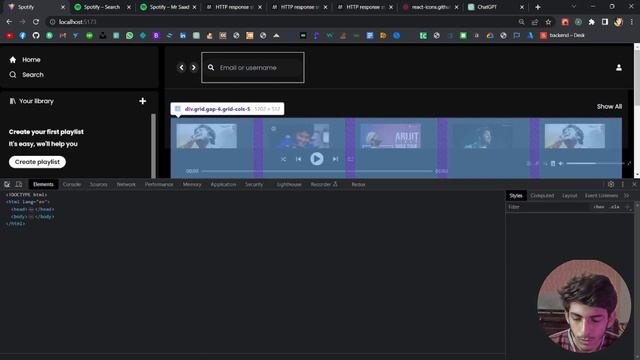
Task: Select the Computed pane tab
Action: coord(542,196)
